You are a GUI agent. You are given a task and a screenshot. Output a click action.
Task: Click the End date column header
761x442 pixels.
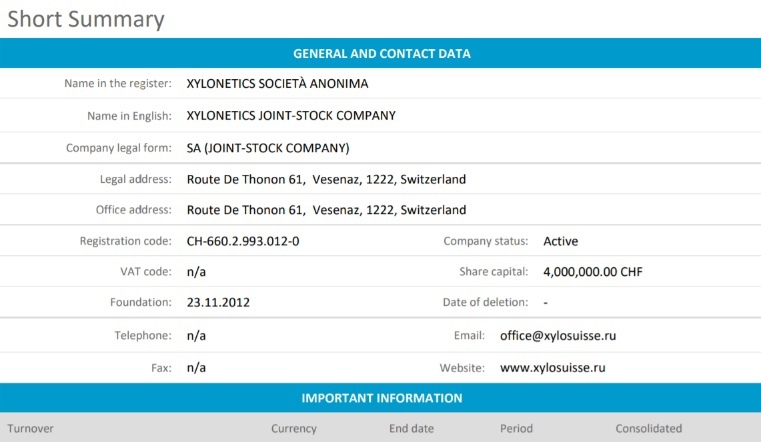click(x=412, y=428)
